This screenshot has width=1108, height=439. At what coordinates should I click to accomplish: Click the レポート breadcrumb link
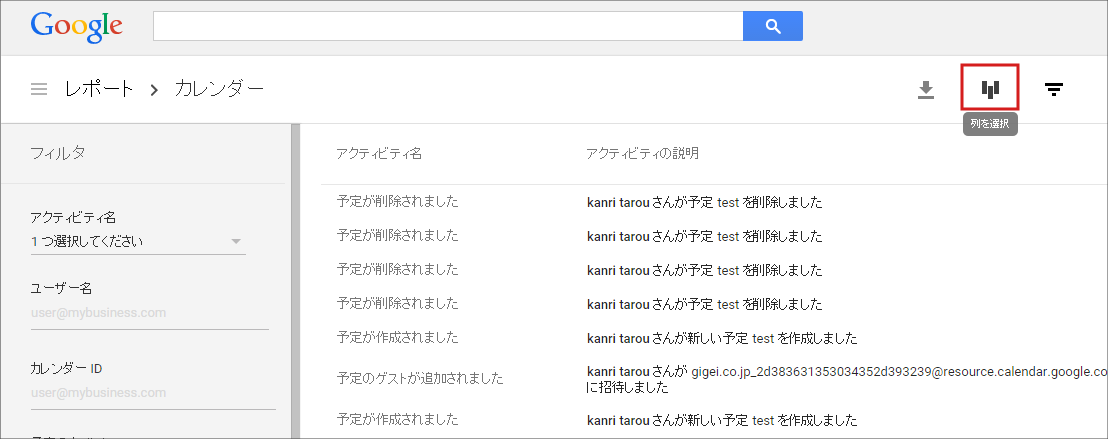[99, 89]
